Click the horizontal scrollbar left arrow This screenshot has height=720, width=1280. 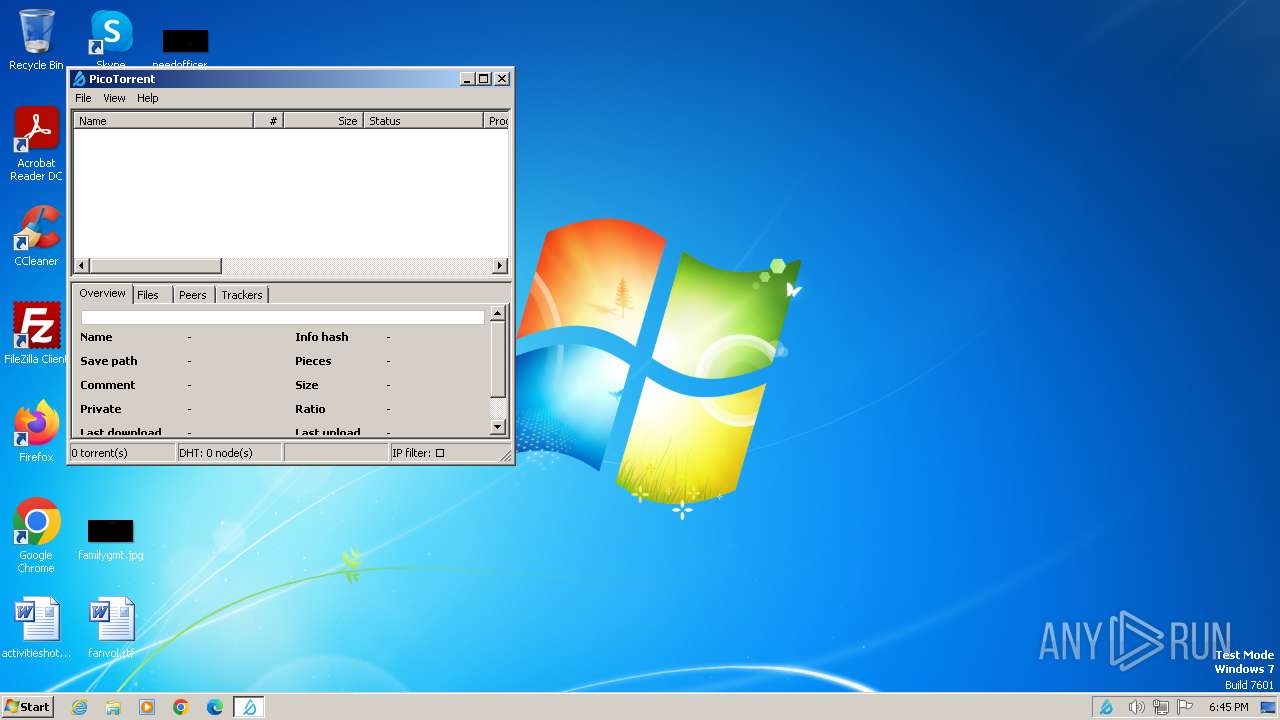pos(82,266)
